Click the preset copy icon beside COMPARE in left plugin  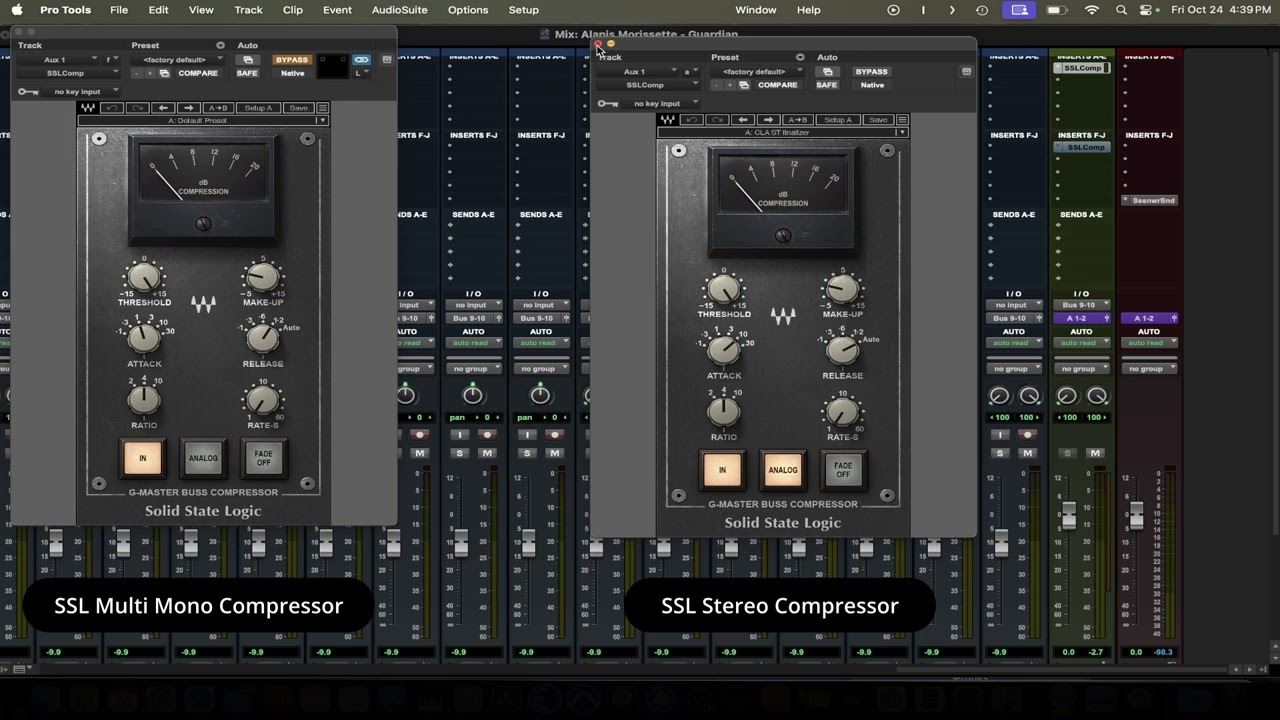[164, 73]
